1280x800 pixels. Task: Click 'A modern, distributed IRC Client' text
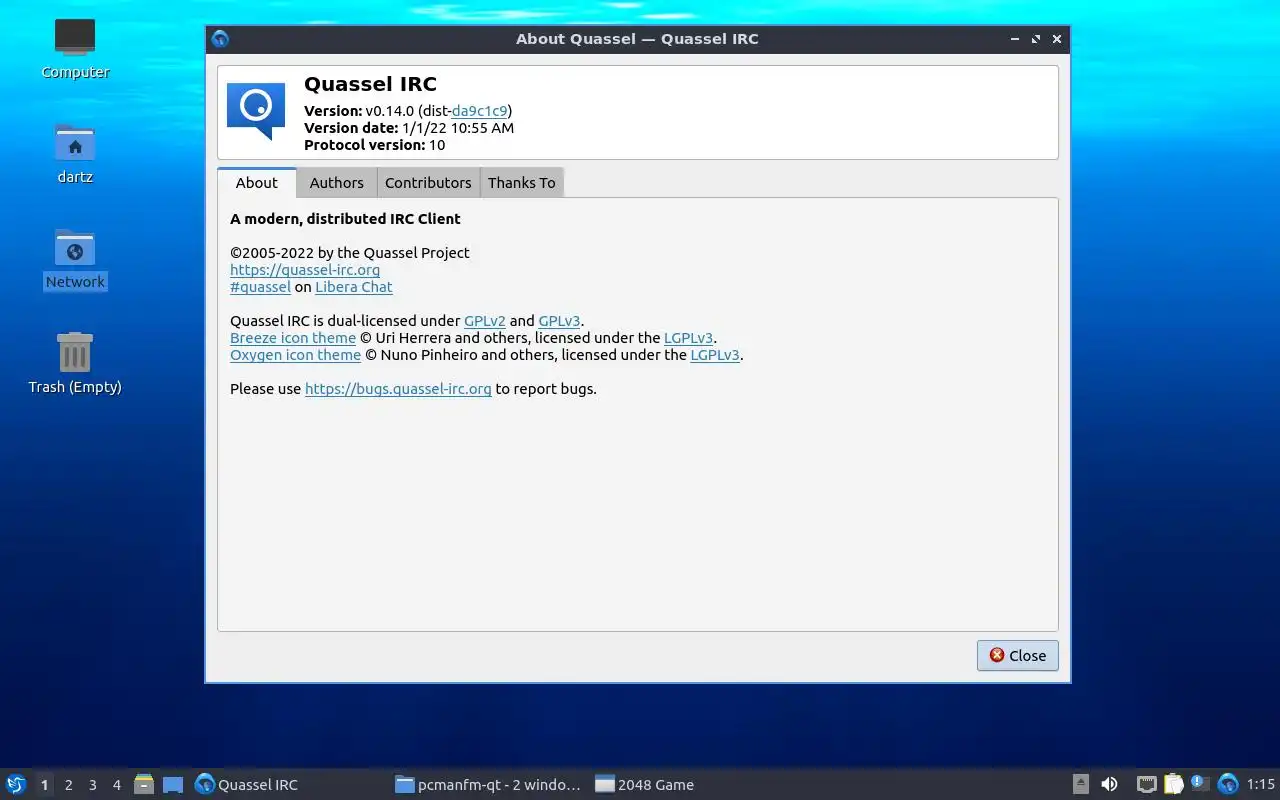pos(345,219)
